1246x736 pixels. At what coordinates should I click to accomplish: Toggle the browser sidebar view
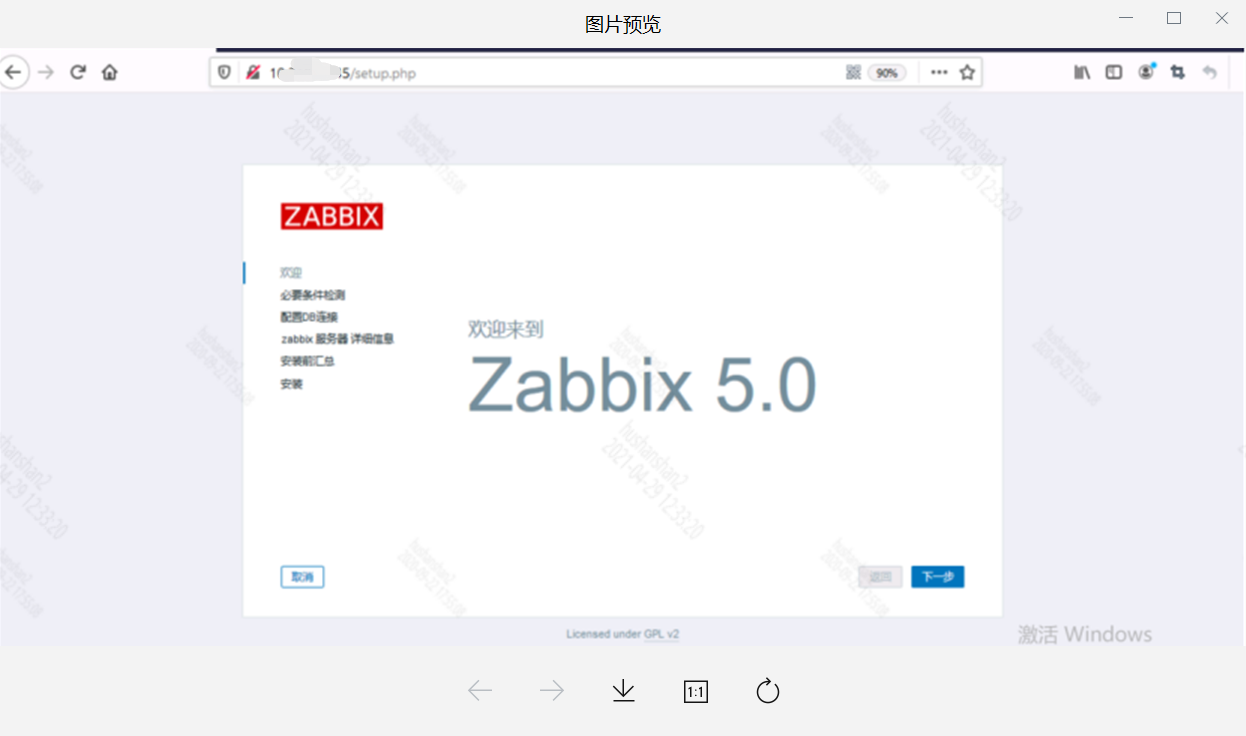tap(1113, 72)
